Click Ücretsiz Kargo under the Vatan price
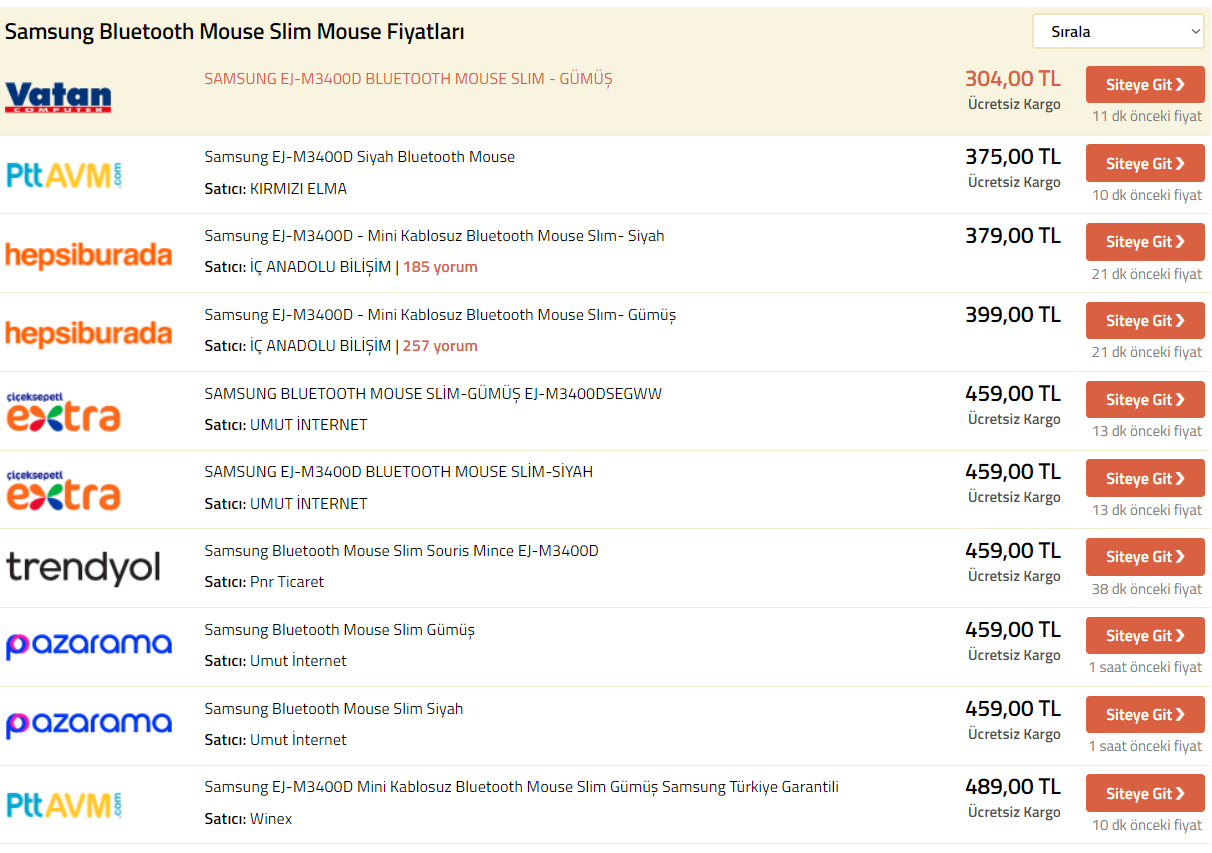The height and width of the screenshot is (853, 1212). pyautogui.click(x=1014, y=104)
